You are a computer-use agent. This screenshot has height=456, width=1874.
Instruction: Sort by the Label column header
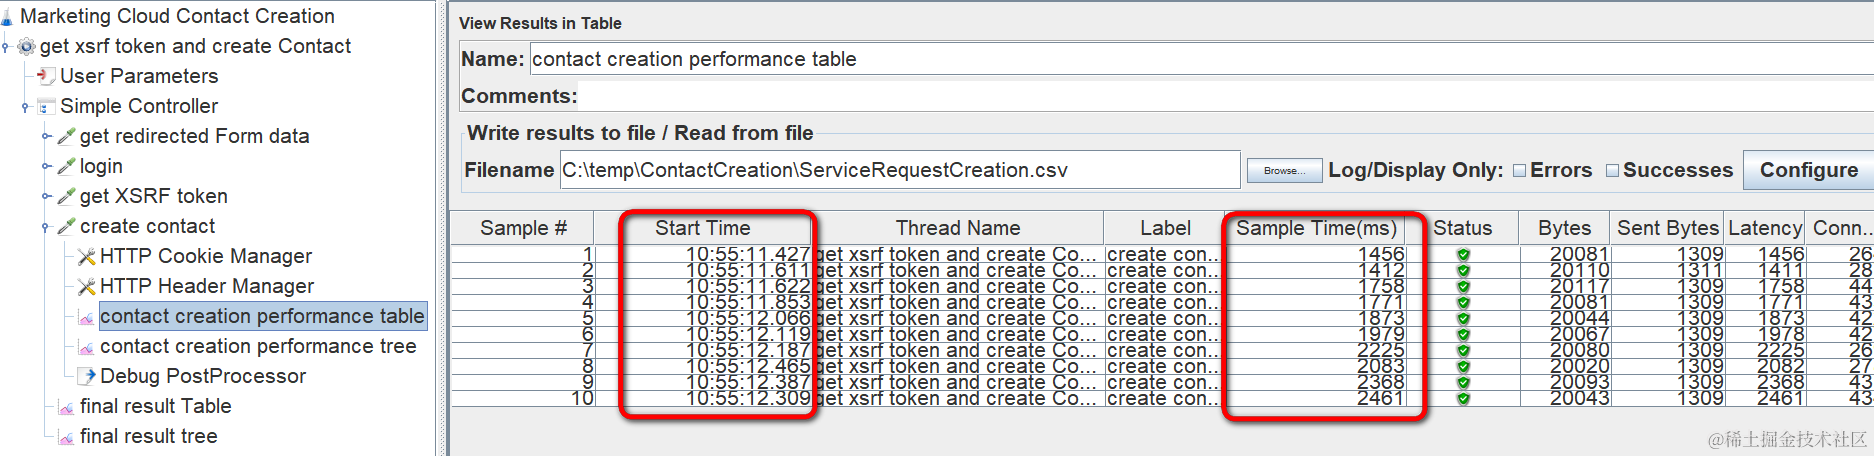(1165, 228)
